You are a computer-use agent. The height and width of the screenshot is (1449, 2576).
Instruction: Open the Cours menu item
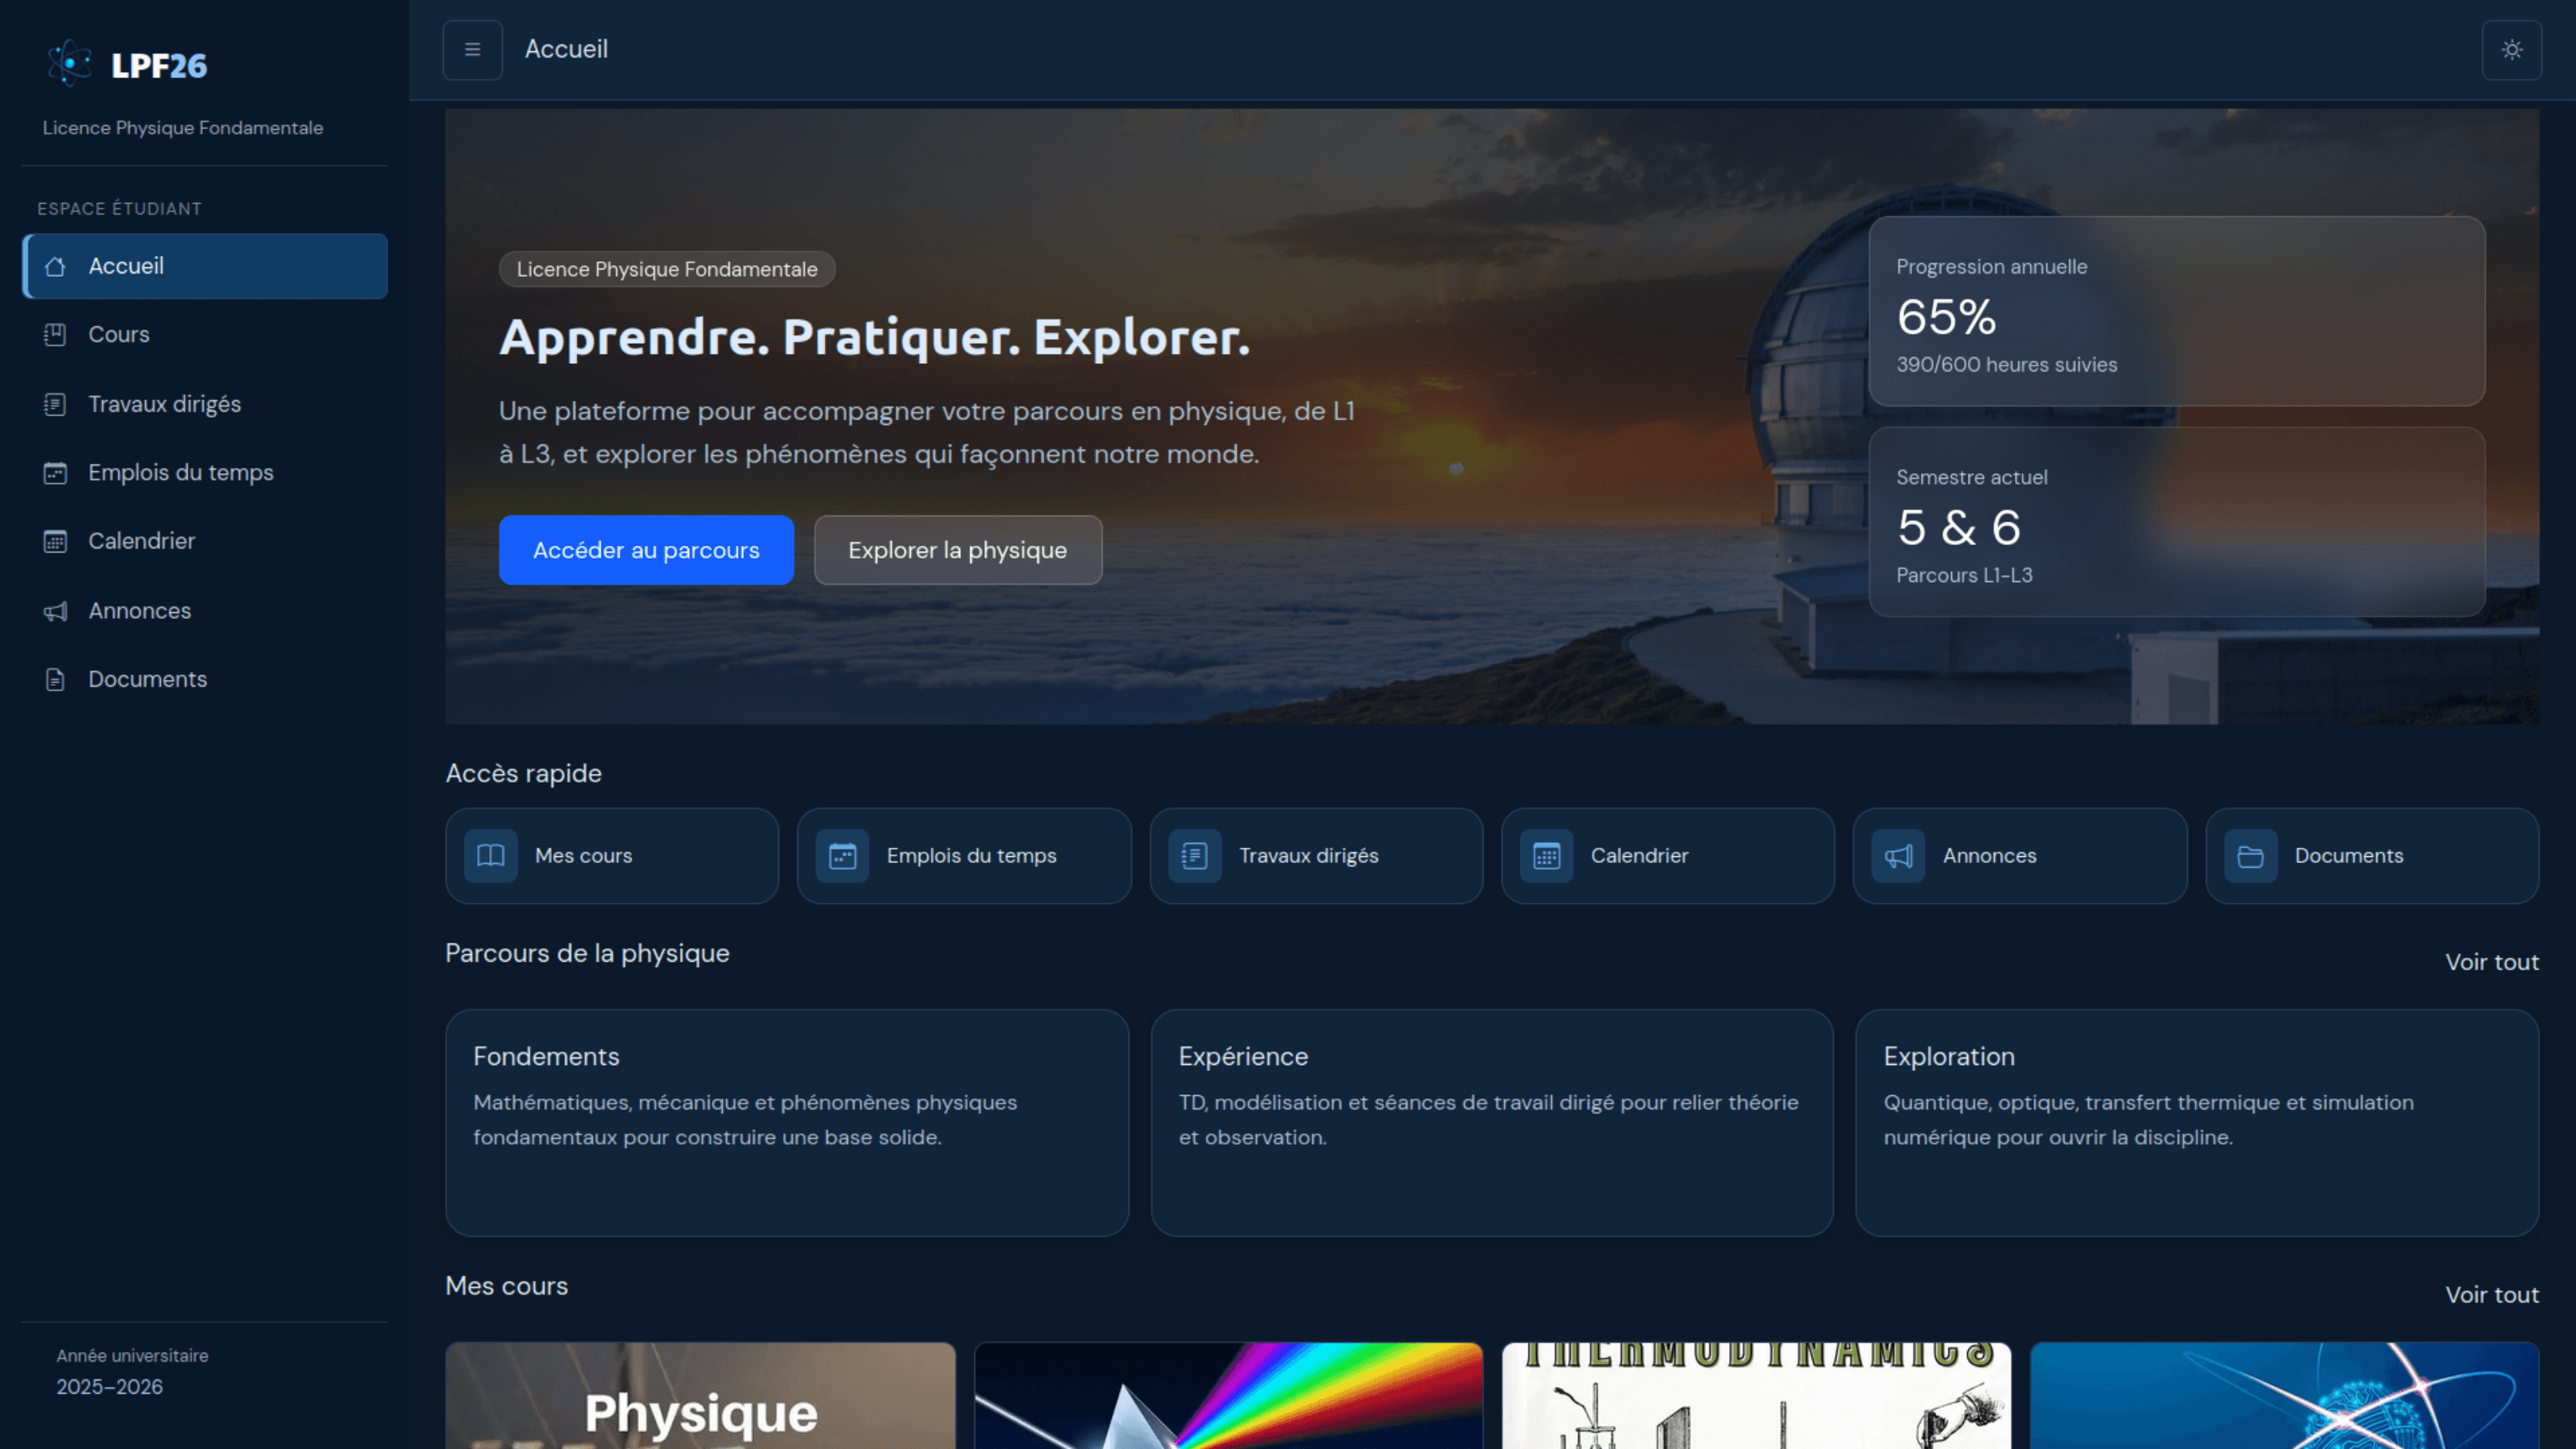click(x=205, y=335)
